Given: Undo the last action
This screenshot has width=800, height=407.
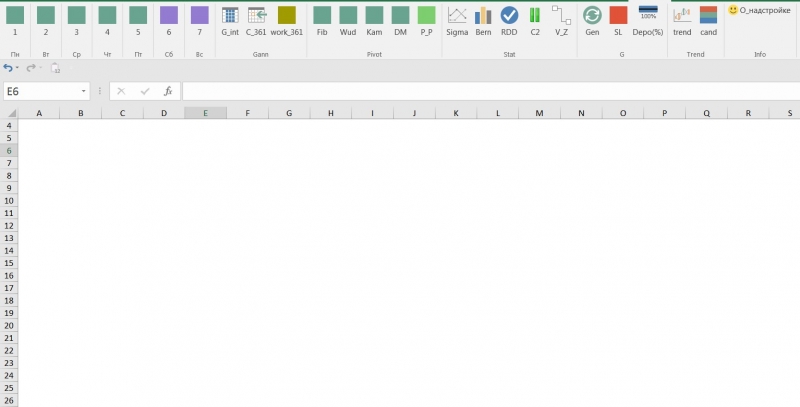Looking at the screenshot, I should (8, 68).
